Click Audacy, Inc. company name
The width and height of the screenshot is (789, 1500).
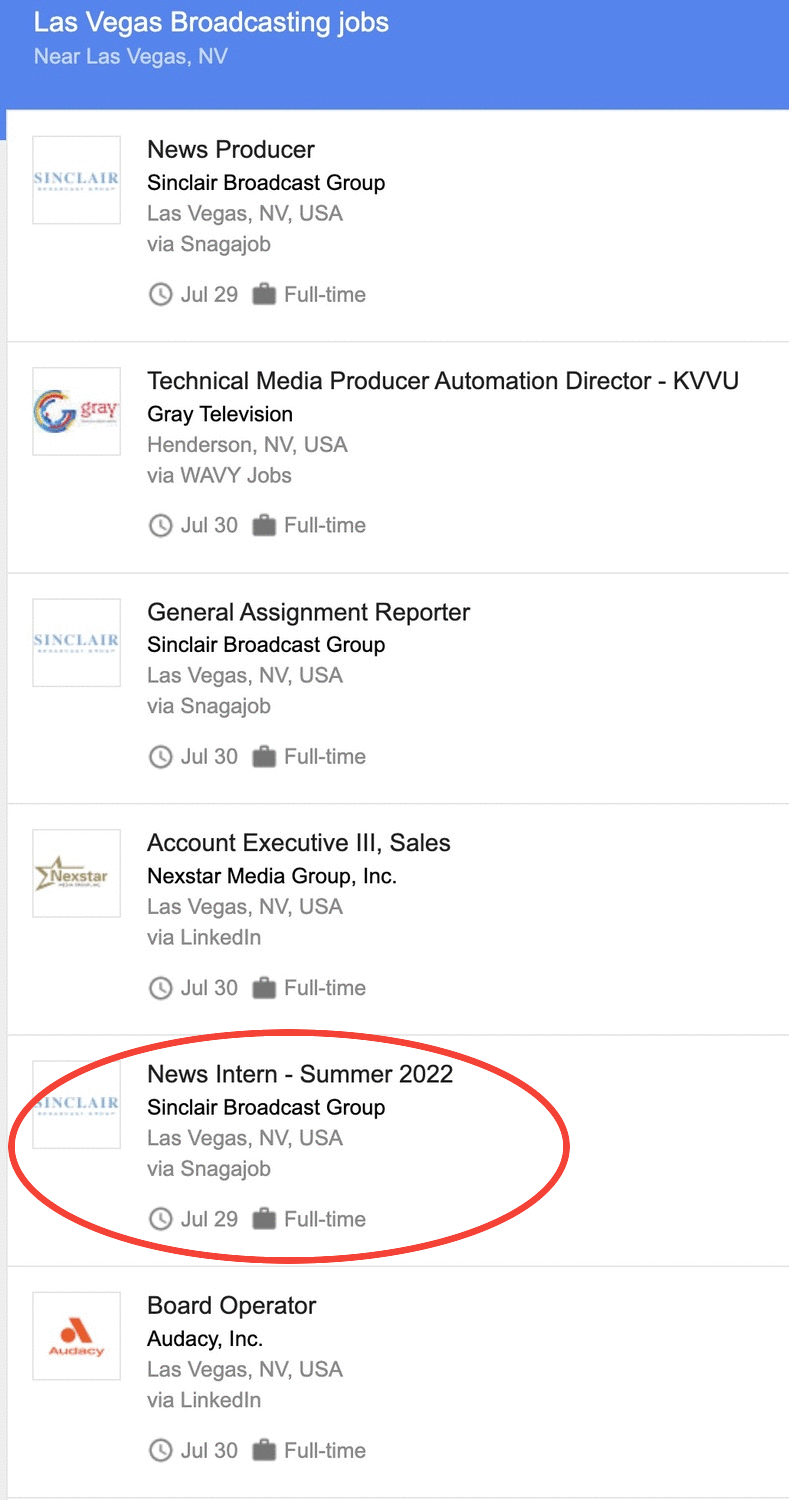205,1338
